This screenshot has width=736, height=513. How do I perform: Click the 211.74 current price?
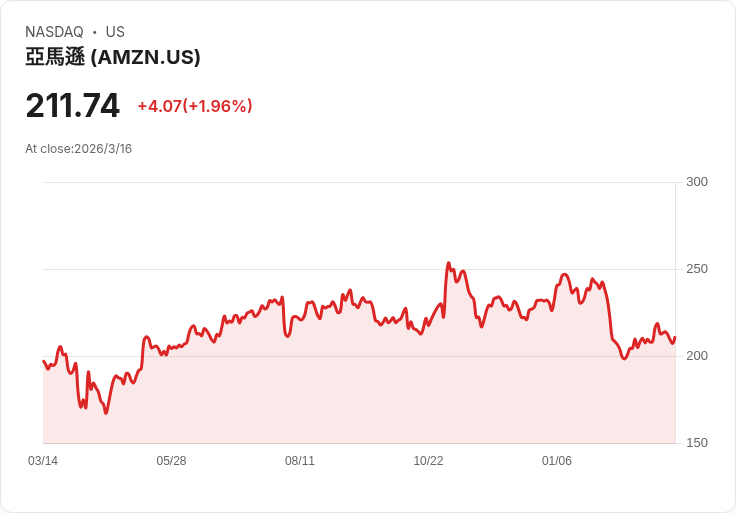click(x=72, y=105)
